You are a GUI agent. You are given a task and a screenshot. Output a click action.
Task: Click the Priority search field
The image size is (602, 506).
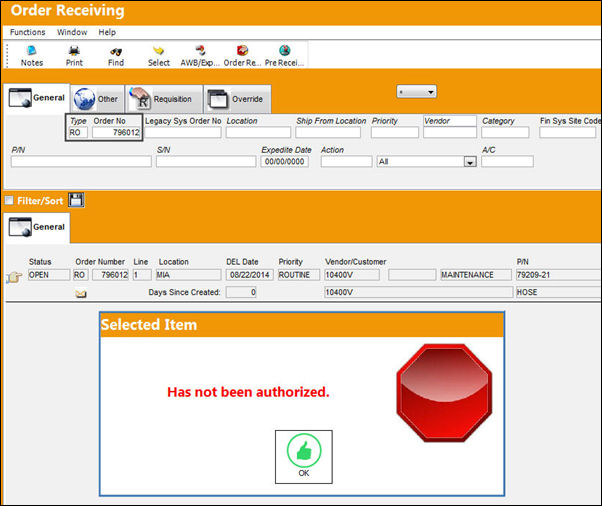pos(395,132)
